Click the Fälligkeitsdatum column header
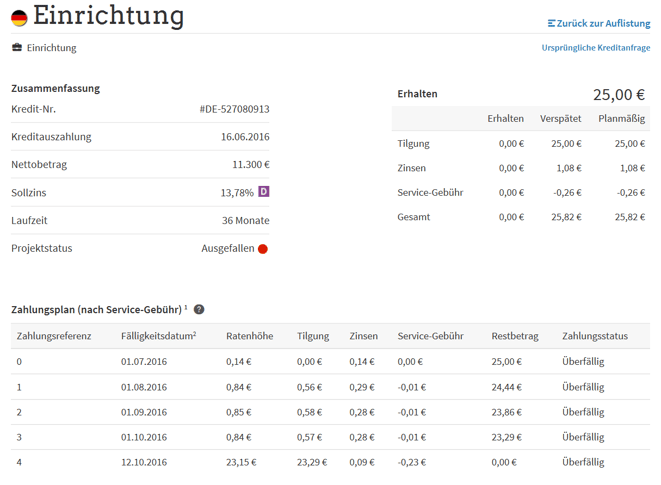Screen dimensions: 661x485 pyautogui.click(x=158, y=336)
